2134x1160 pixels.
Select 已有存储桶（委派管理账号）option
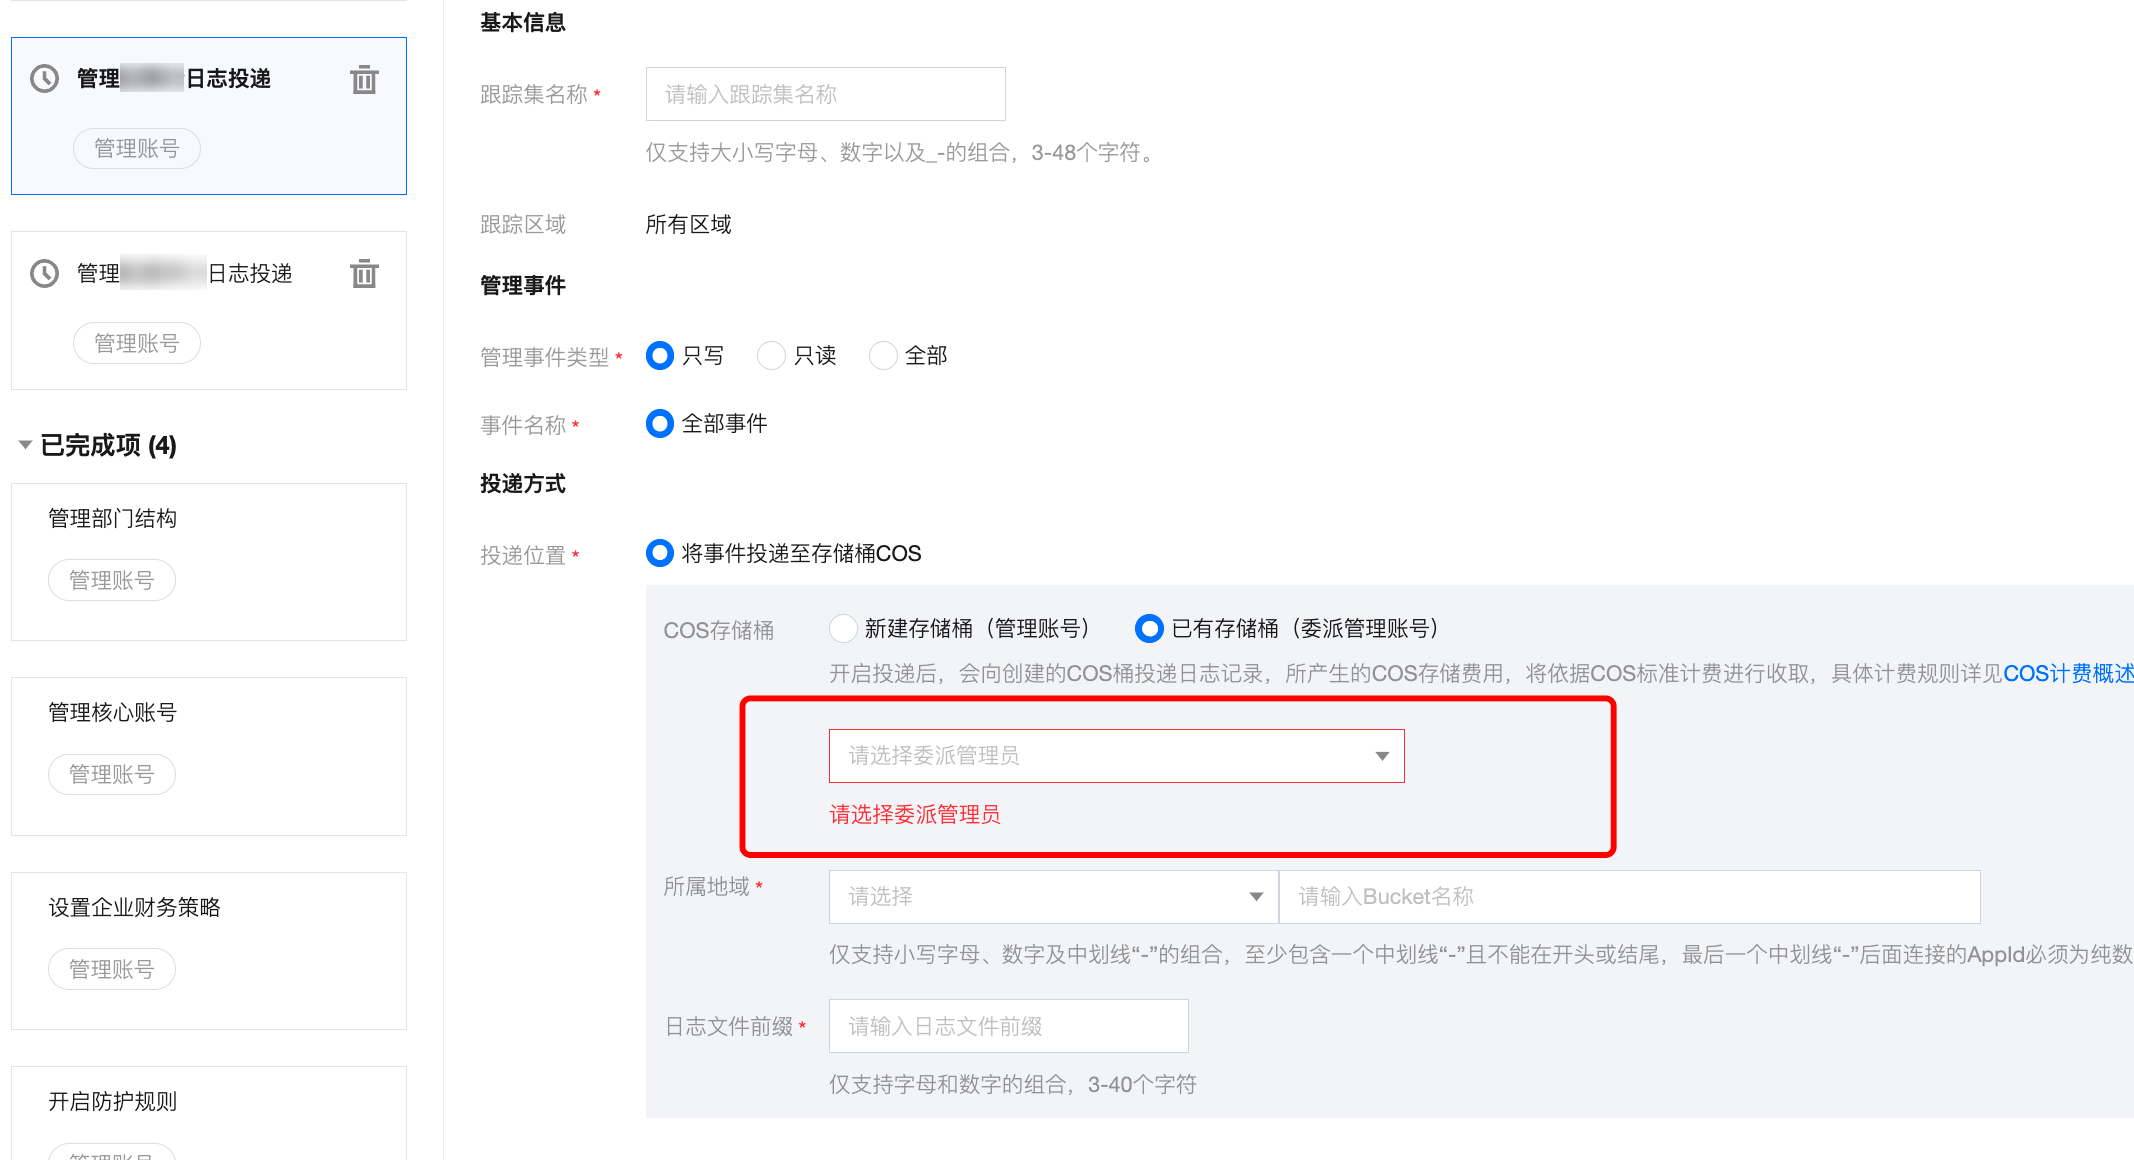pos(1149,629)
